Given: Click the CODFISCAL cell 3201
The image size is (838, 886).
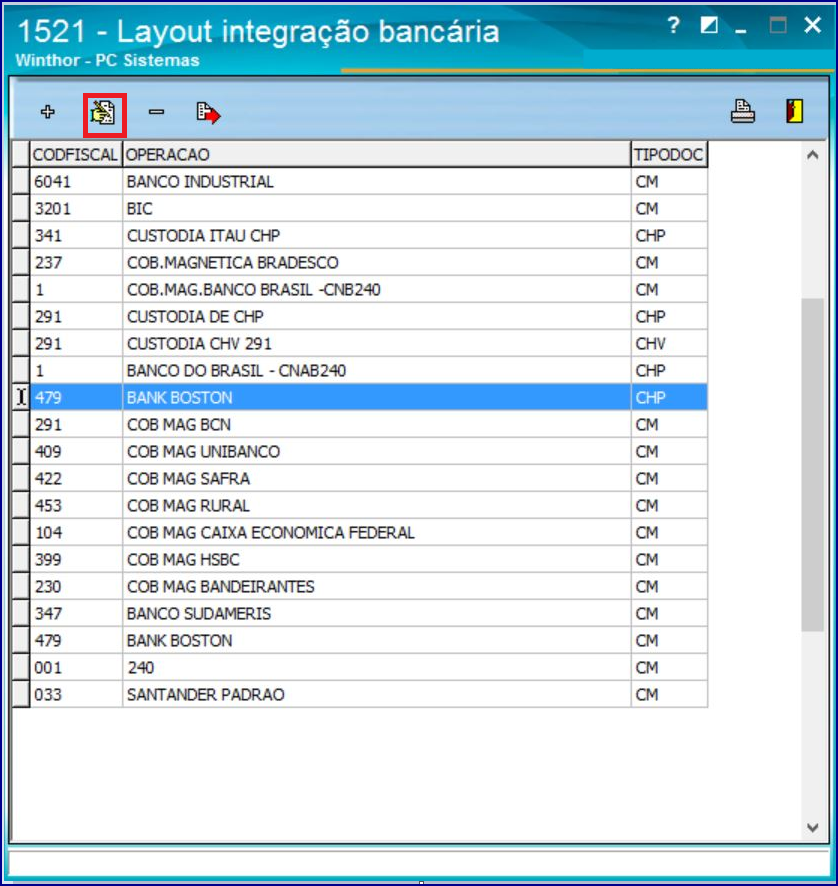Looking at the screenshot, I should click(76, 209).
